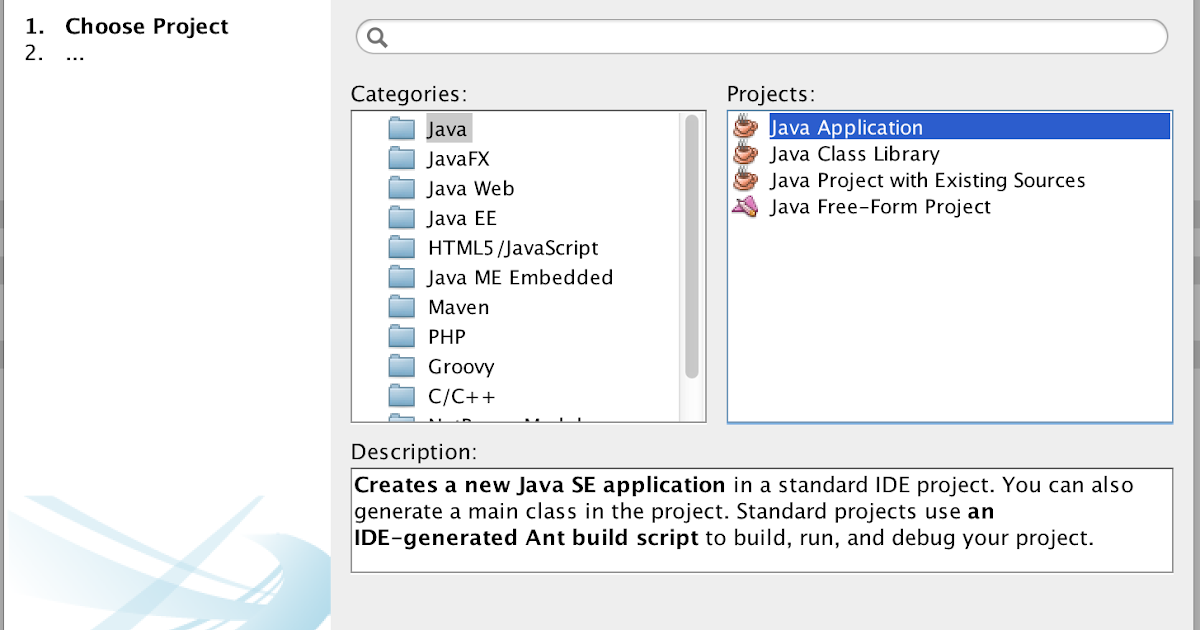
Task: Click the folder icon beside C/C++
Action: point(401,395)
